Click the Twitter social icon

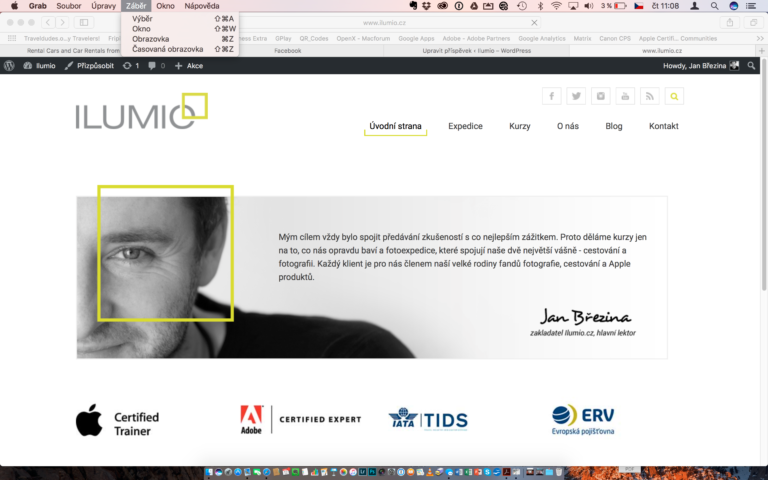click(576, 96)
